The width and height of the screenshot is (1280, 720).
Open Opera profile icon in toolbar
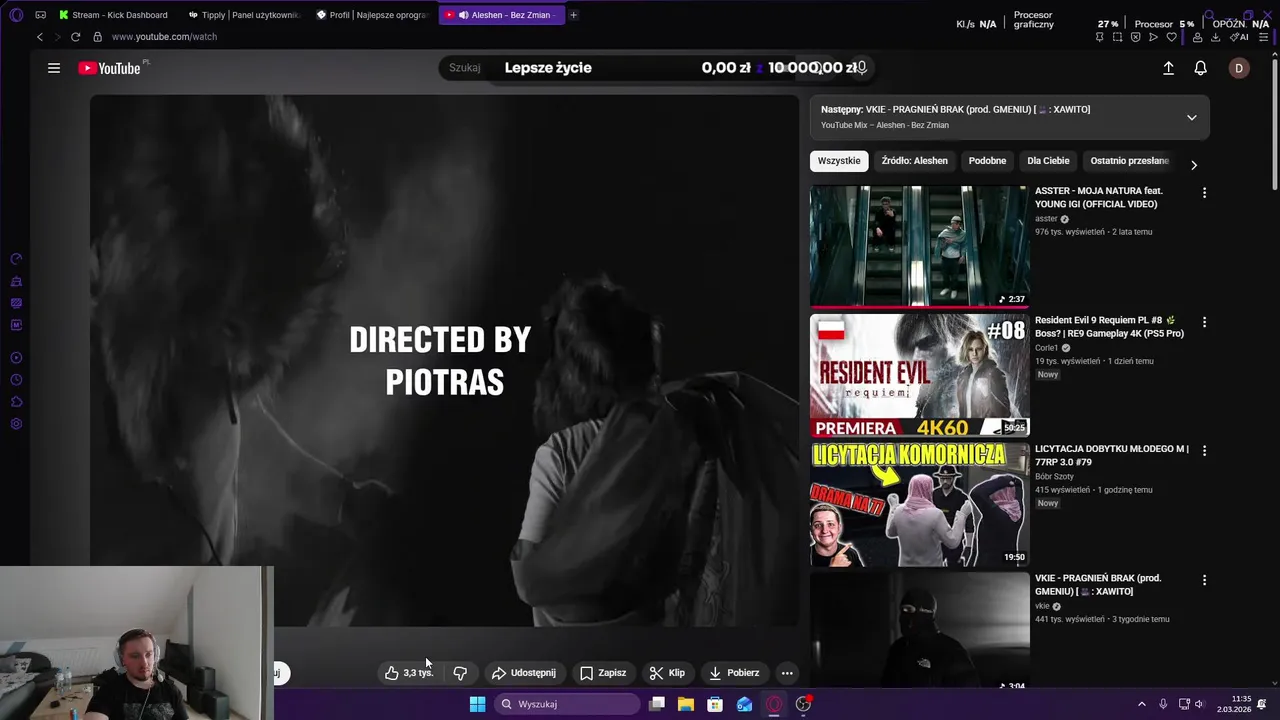[x=1197, y=37]
